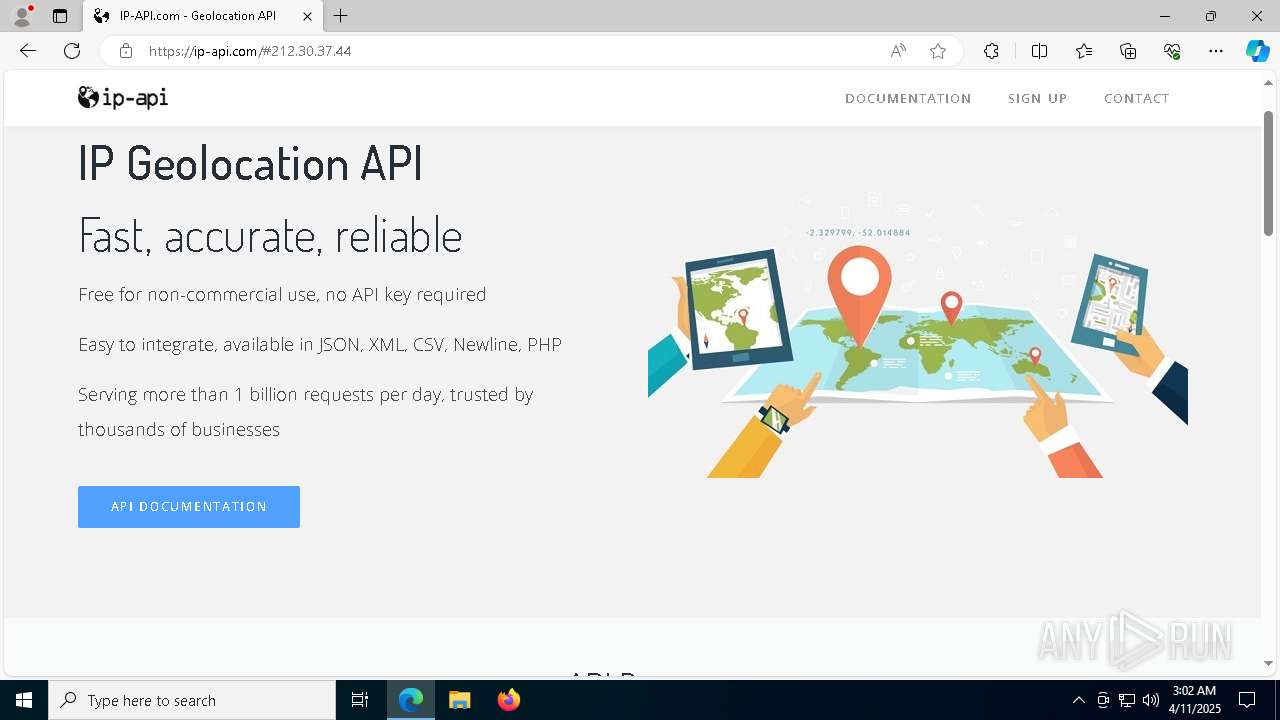Refresh the page with reload icon
This screenshot has height=720, width=1280.
click(x=72, y=51)
